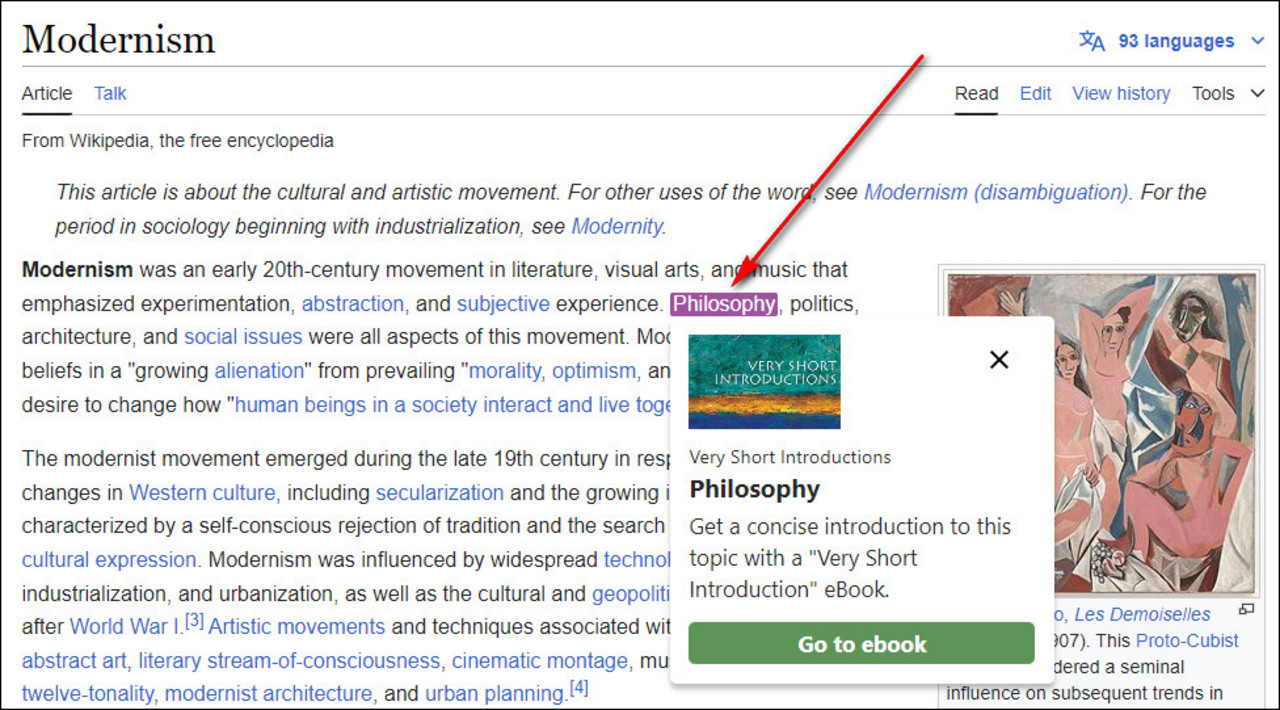
Task: Close the Philosophy ebook popup
Action: pos(998,360)
